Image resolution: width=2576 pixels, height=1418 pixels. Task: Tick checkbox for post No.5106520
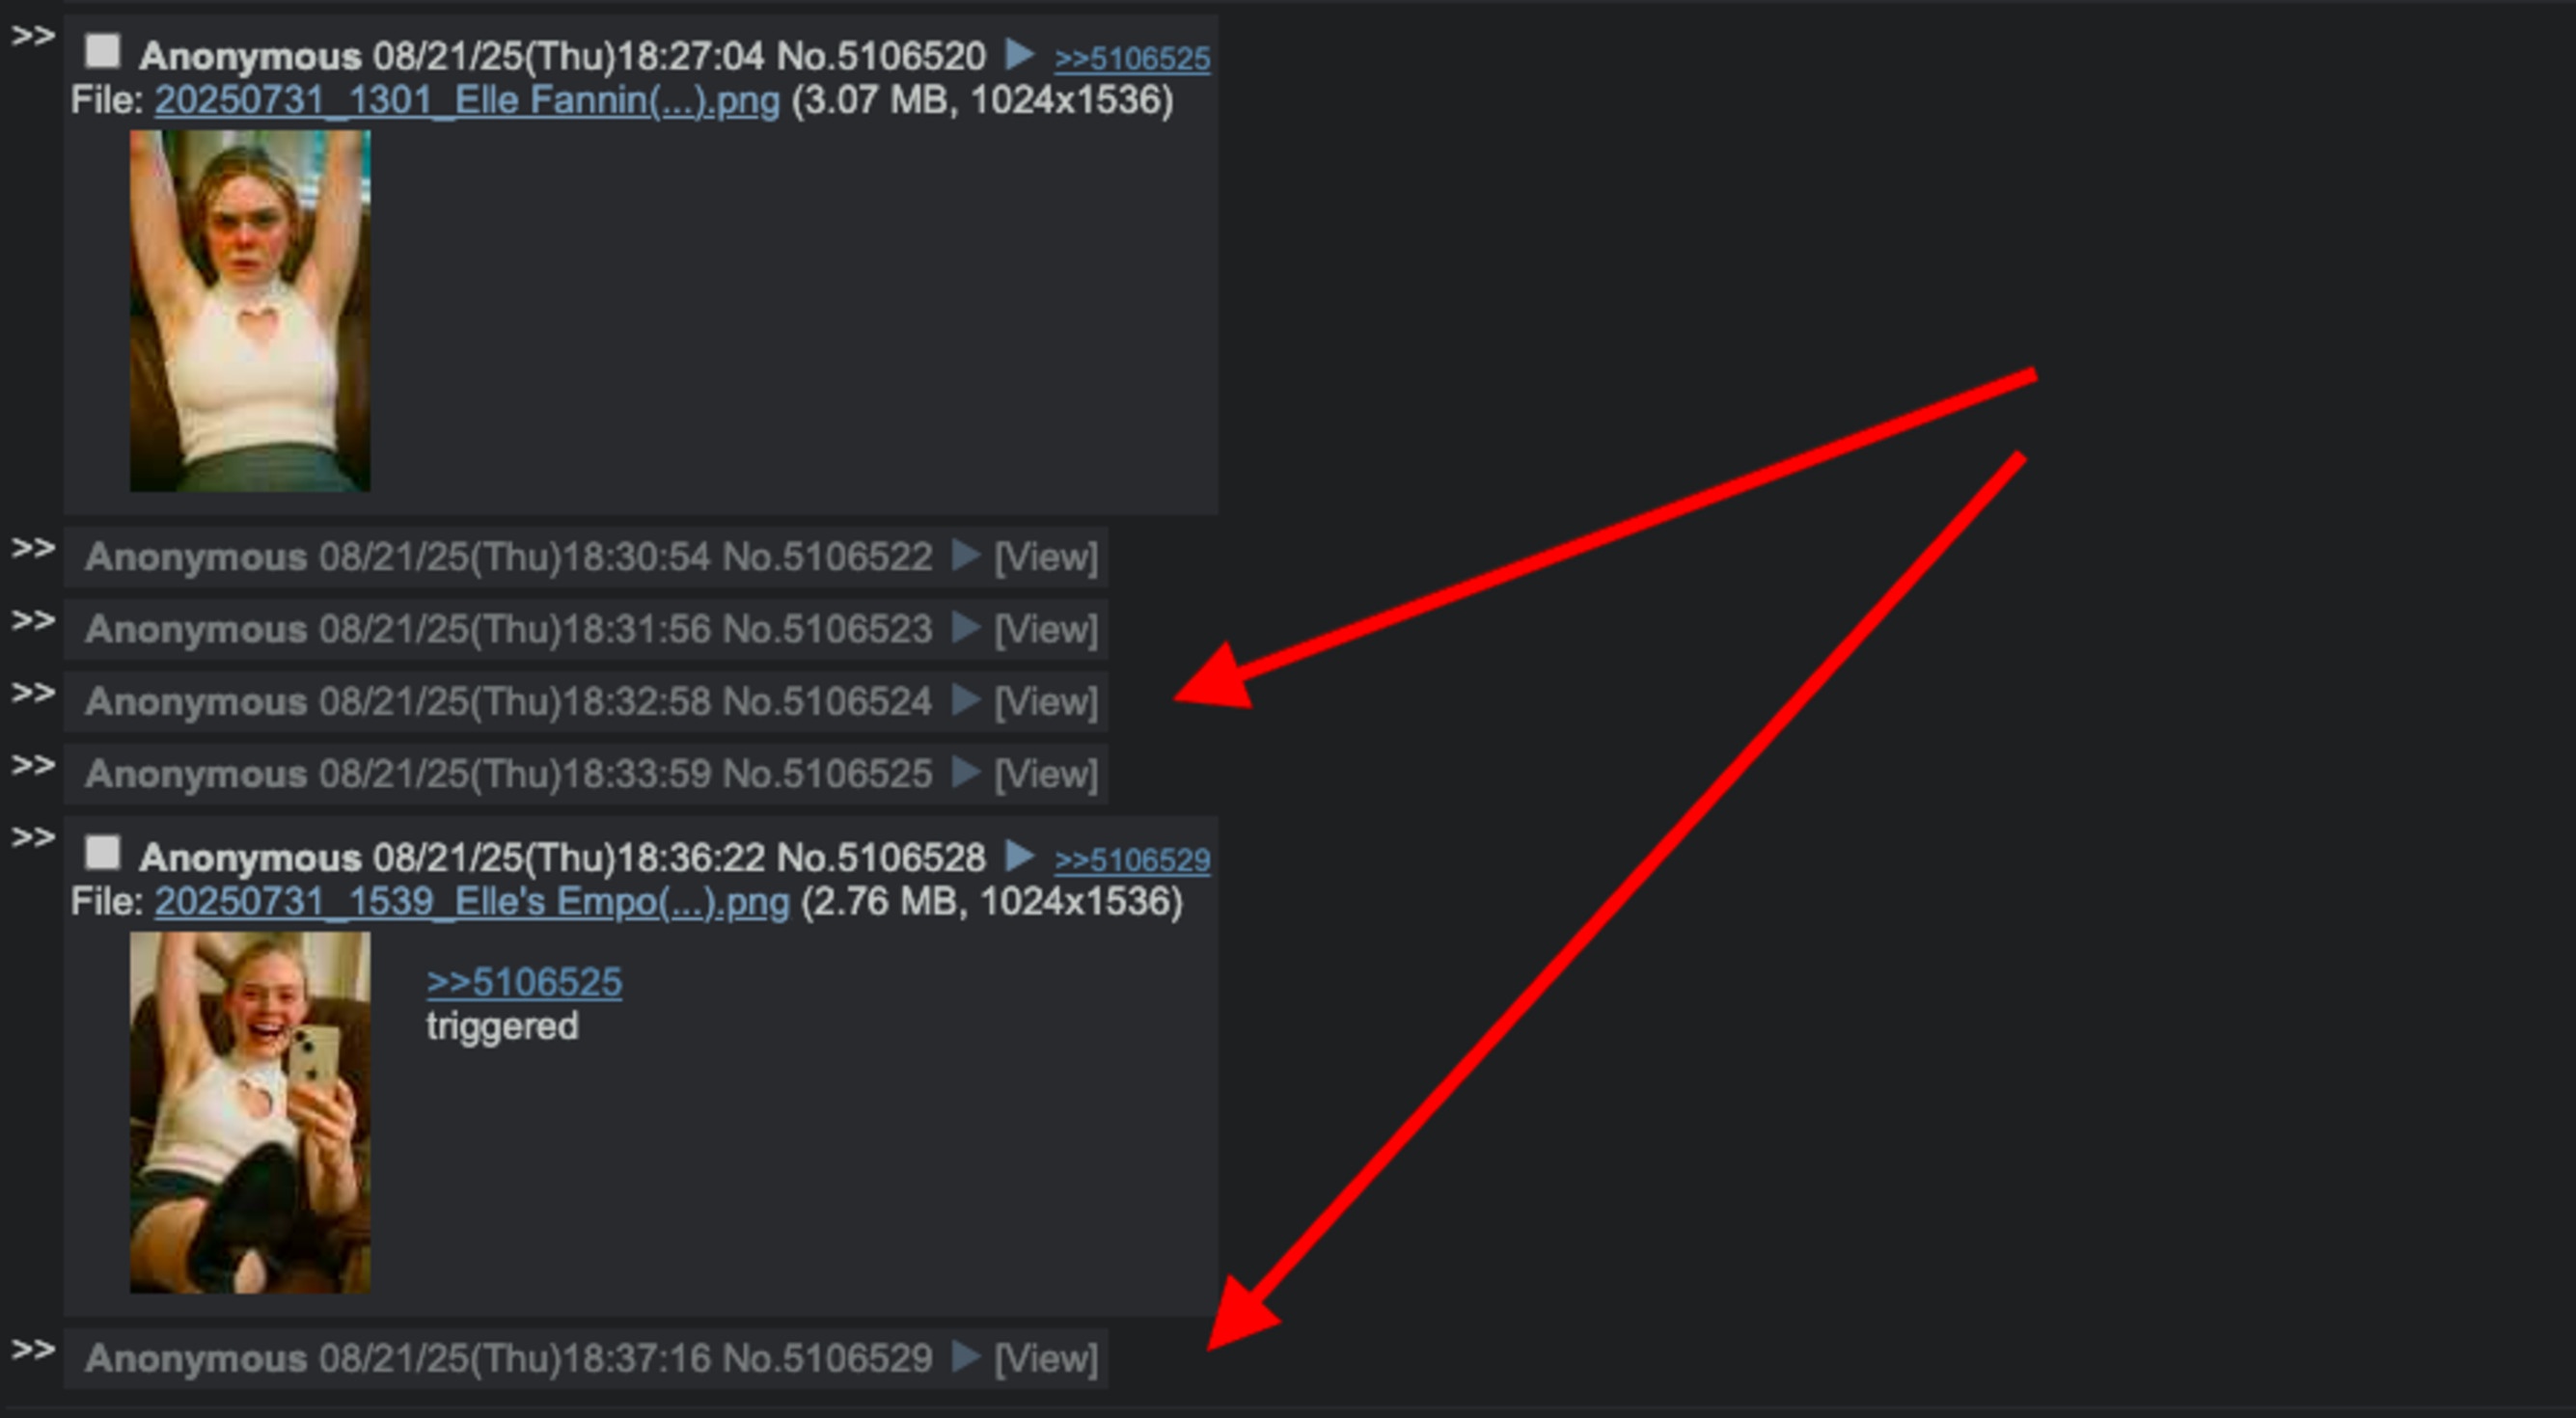(102, 51)
